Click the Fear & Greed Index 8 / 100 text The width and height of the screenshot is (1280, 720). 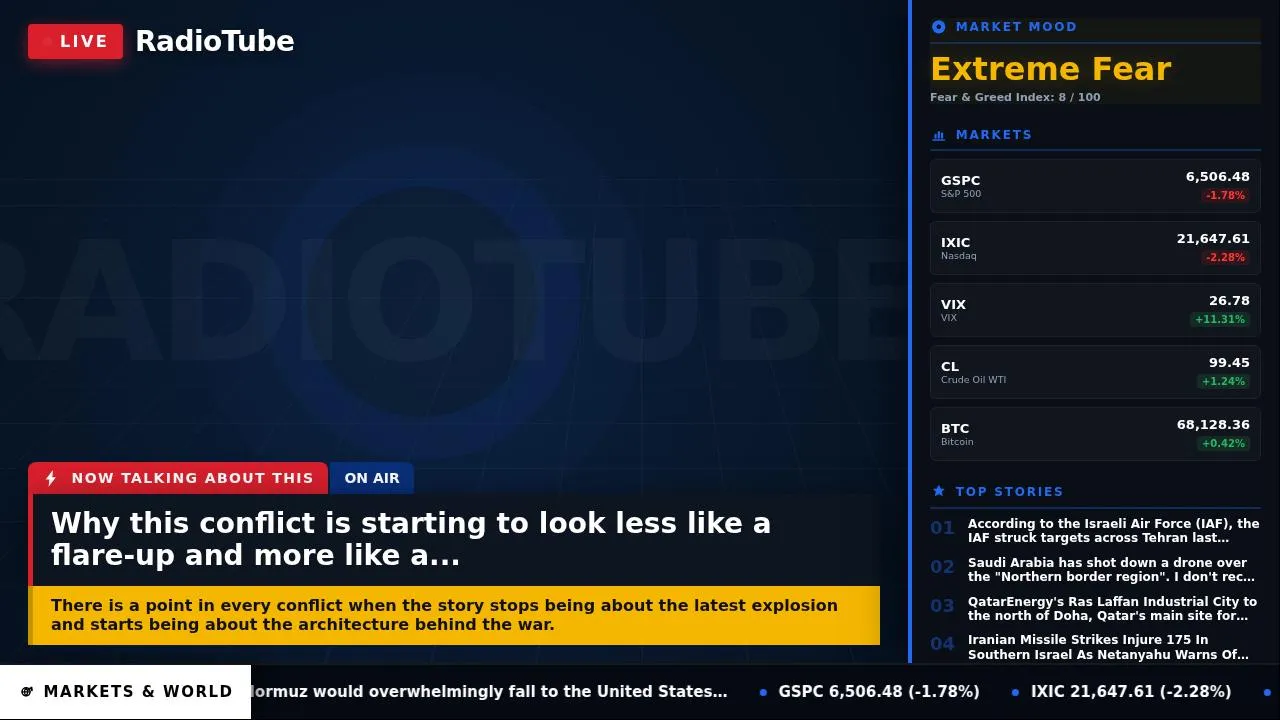1015,98
